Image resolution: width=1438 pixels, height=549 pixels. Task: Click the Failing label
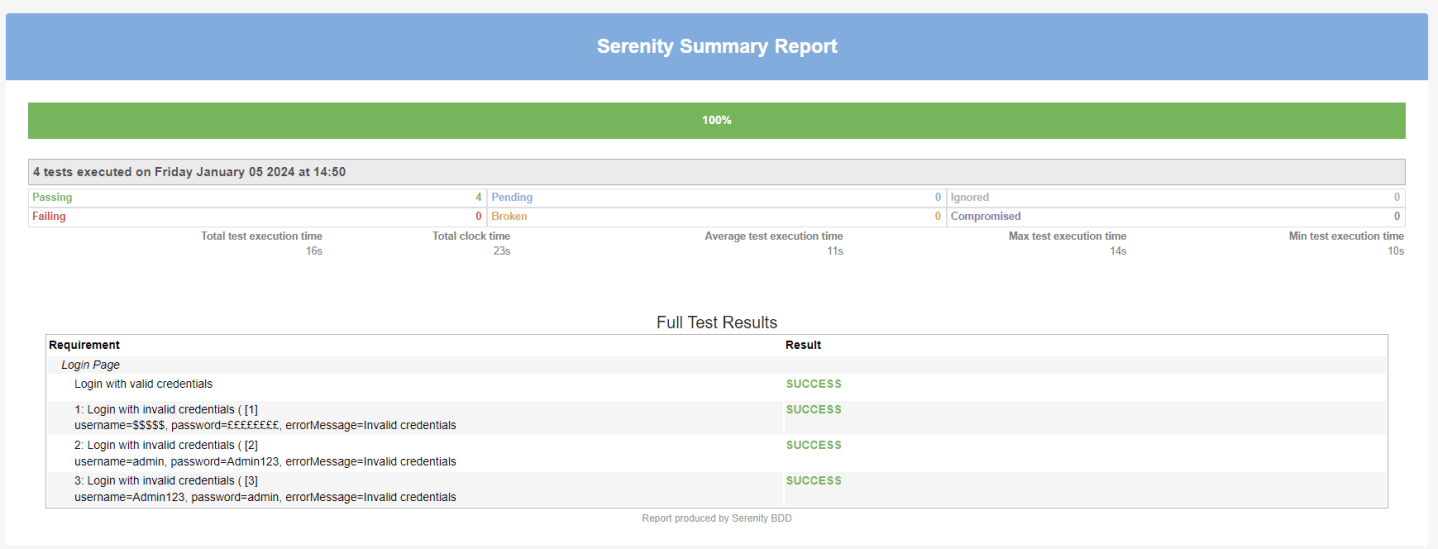(x=49, y=216)
